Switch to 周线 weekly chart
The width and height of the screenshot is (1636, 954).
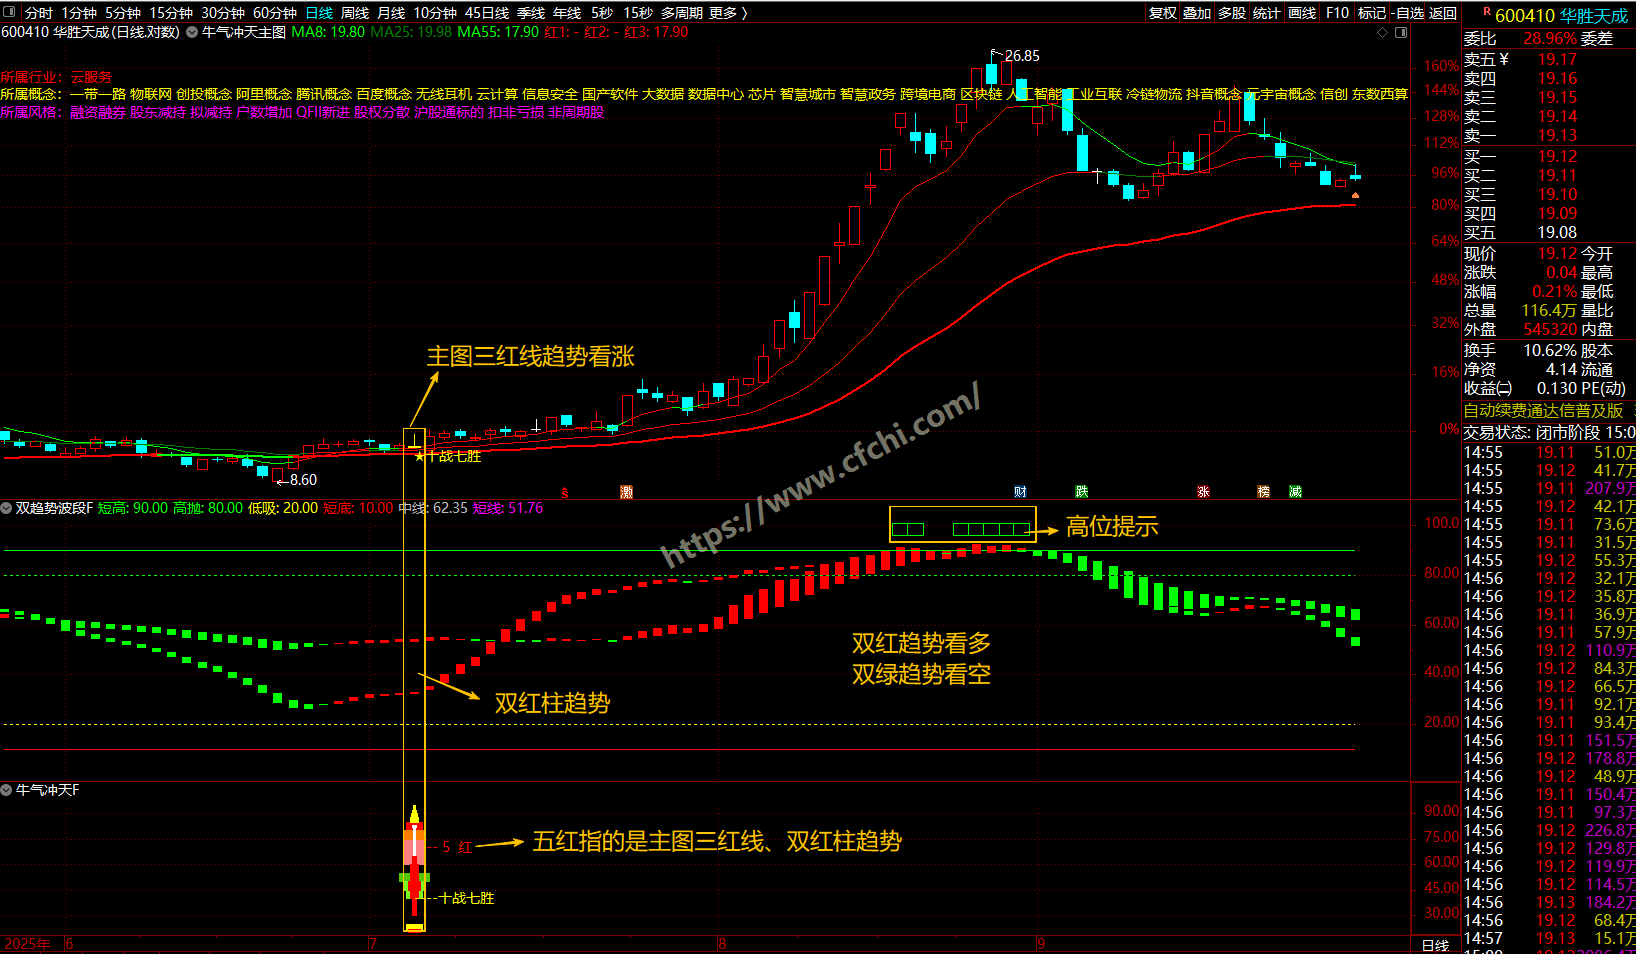[355, 13]
